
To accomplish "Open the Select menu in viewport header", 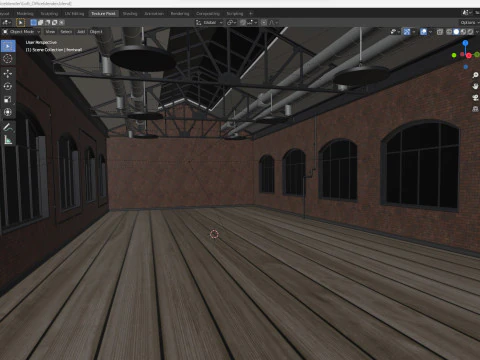I will pos(66,32).
